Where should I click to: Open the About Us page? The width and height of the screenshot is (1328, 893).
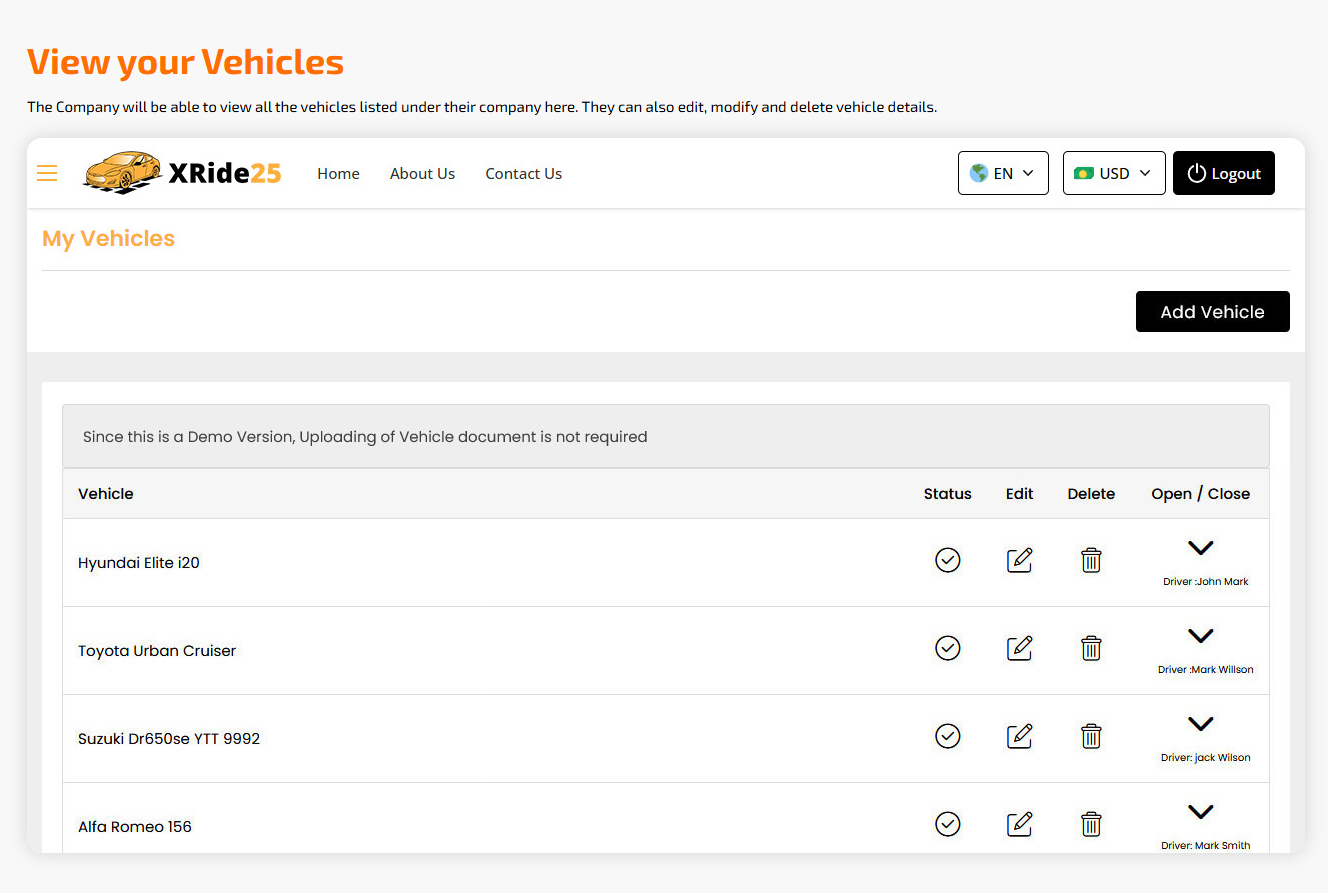(x=422, y=173)
